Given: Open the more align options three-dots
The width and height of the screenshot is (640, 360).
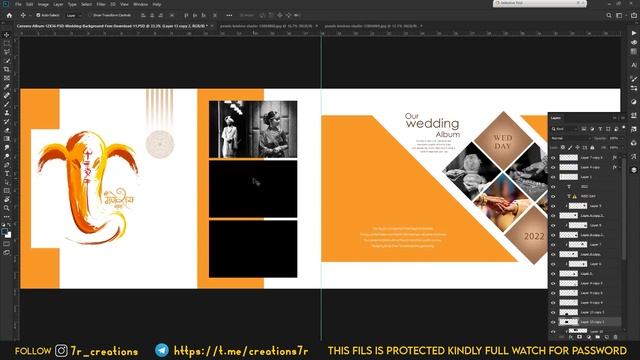Looking at the screenshot, I should [229, 16].
